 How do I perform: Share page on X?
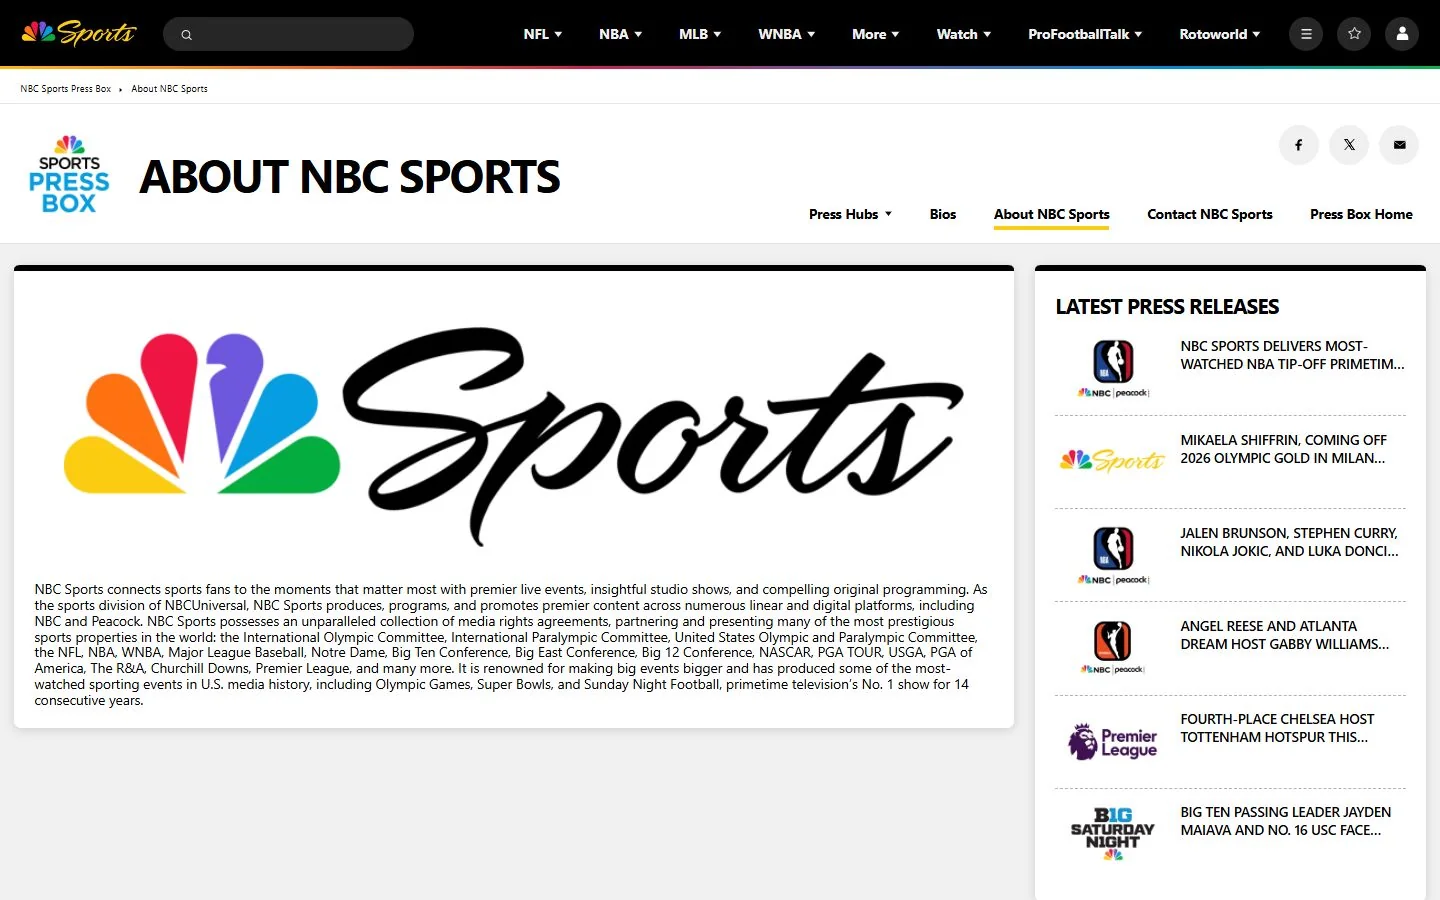click(x=1349, y=145)
